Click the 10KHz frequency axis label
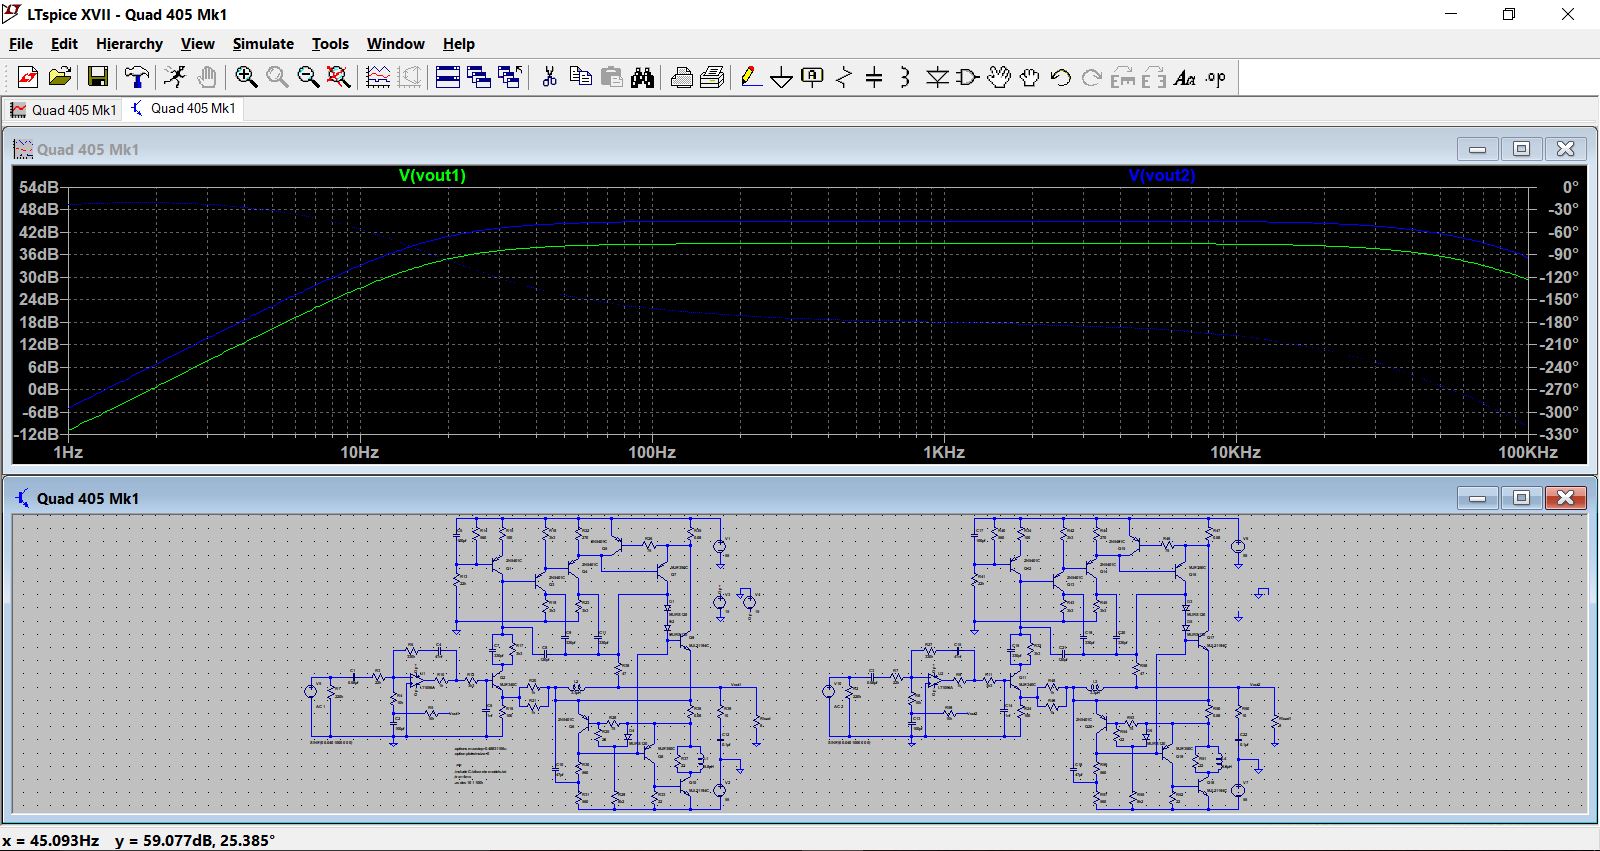The width and height of the screenshot is (1600, 851). (x=1235, y=452)
